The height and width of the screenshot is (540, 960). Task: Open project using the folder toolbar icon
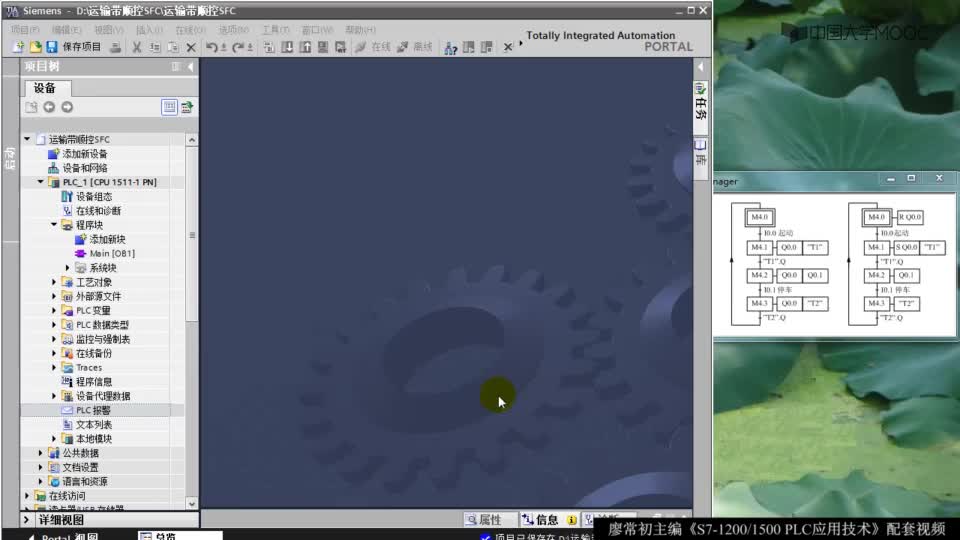click(36, 47)
